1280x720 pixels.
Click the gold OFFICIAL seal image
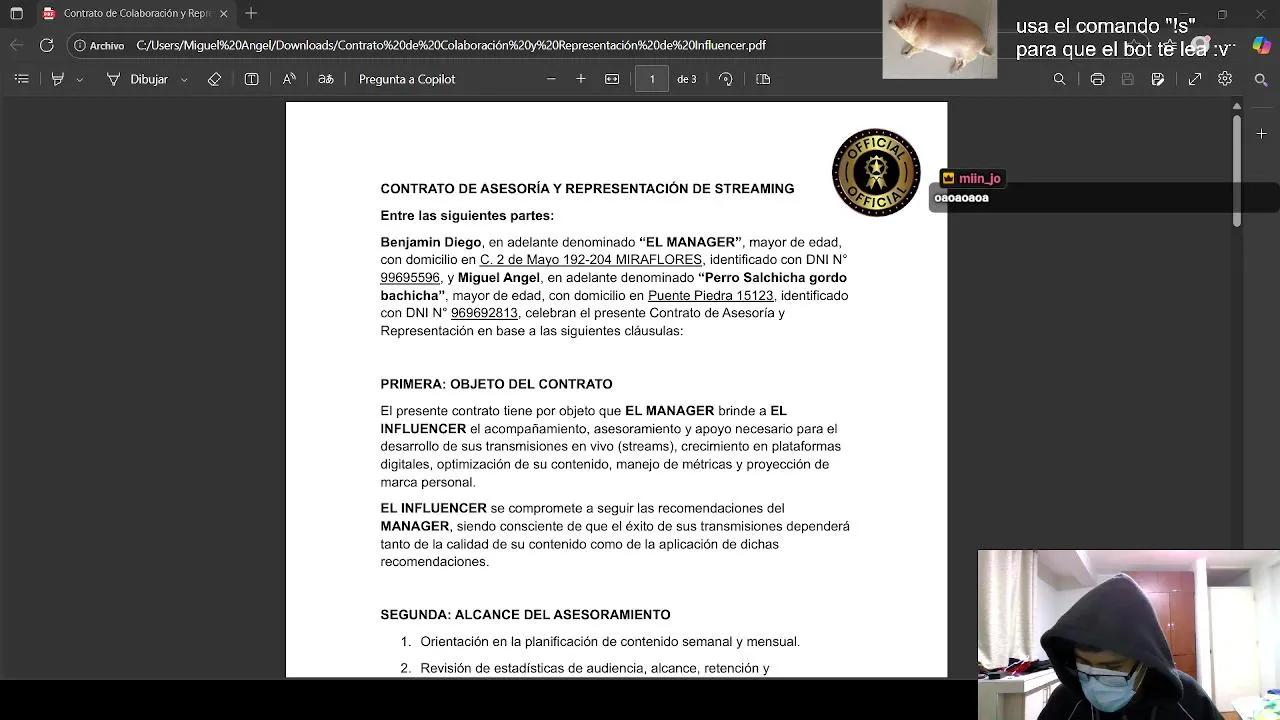pos(876,172)
